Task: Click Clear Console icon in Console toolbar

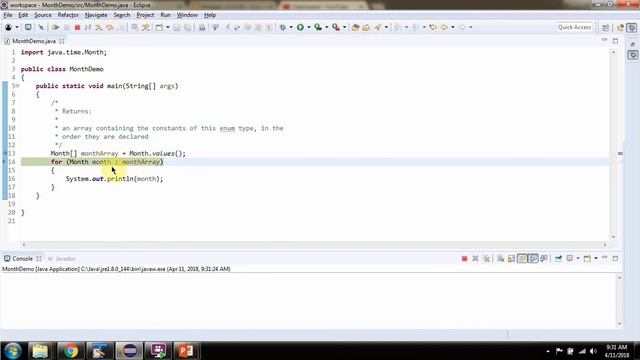Action: tap(500, 258)
